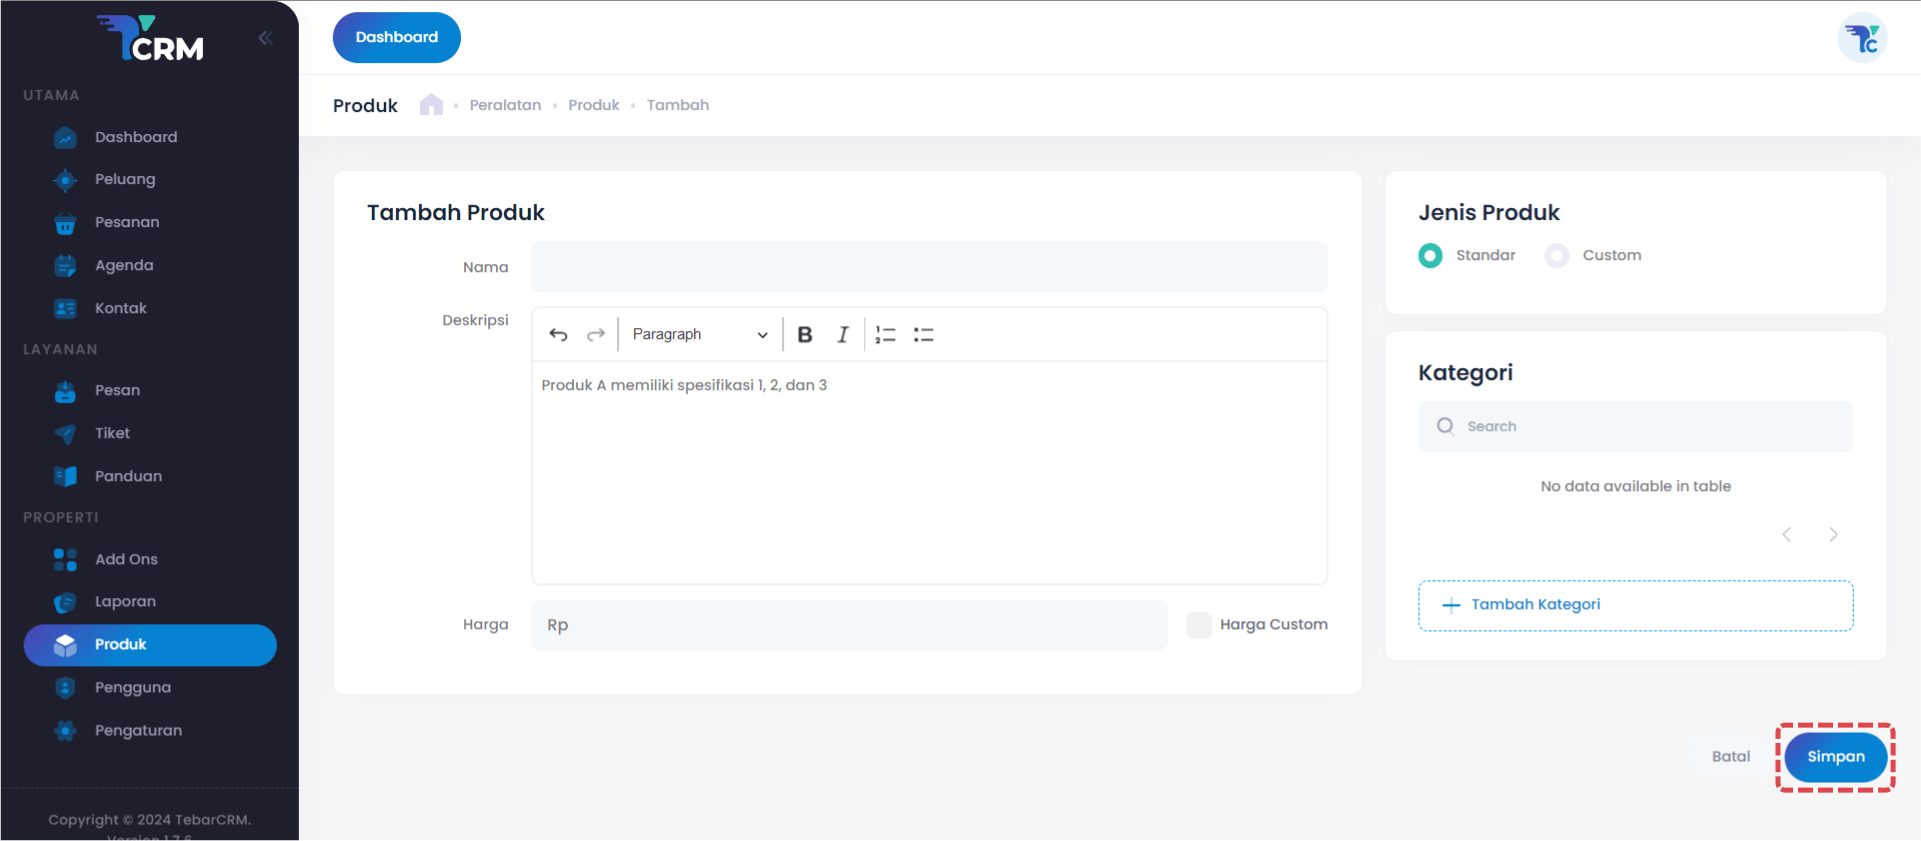This screenshot has height=841, width=1921.
Task: Toggle italic formatting in description editor
Action: pyautogui.click(x=843, y=335)
